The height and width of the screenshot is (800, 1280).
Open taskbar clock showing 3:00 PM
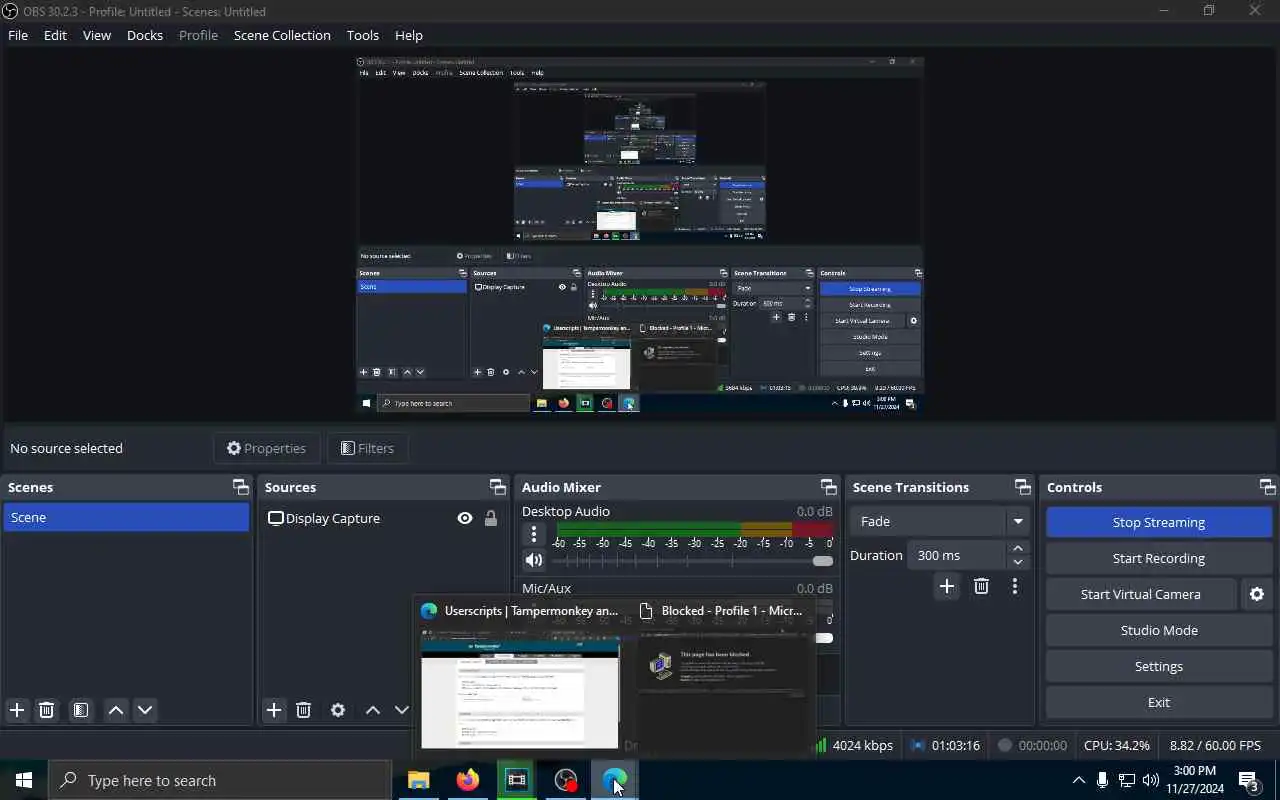pos(1195,780)
